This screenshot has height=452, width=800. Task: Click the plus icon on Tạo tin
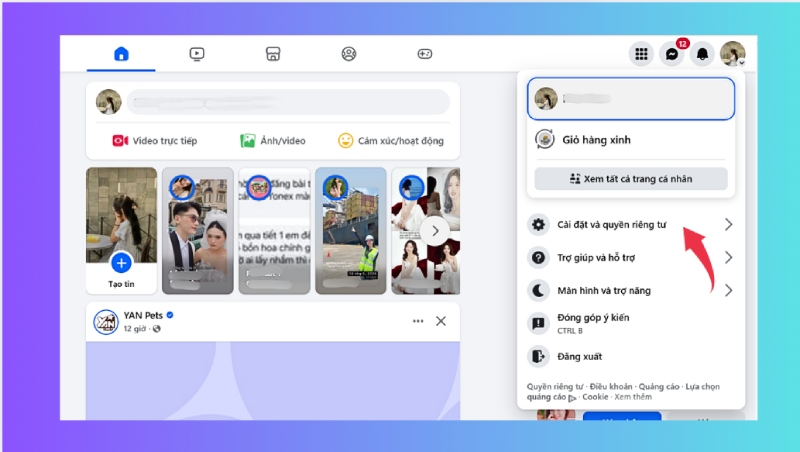(121, 263)
